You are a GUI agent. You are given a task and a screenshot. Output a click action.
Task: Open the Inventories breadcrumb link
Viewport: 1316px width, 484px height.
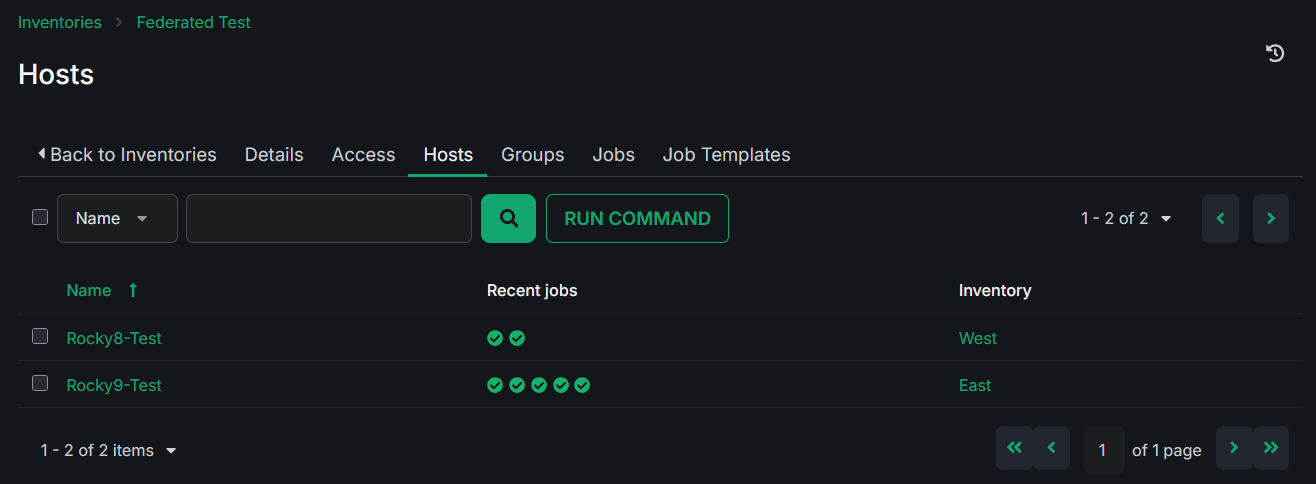coord(60,22)
